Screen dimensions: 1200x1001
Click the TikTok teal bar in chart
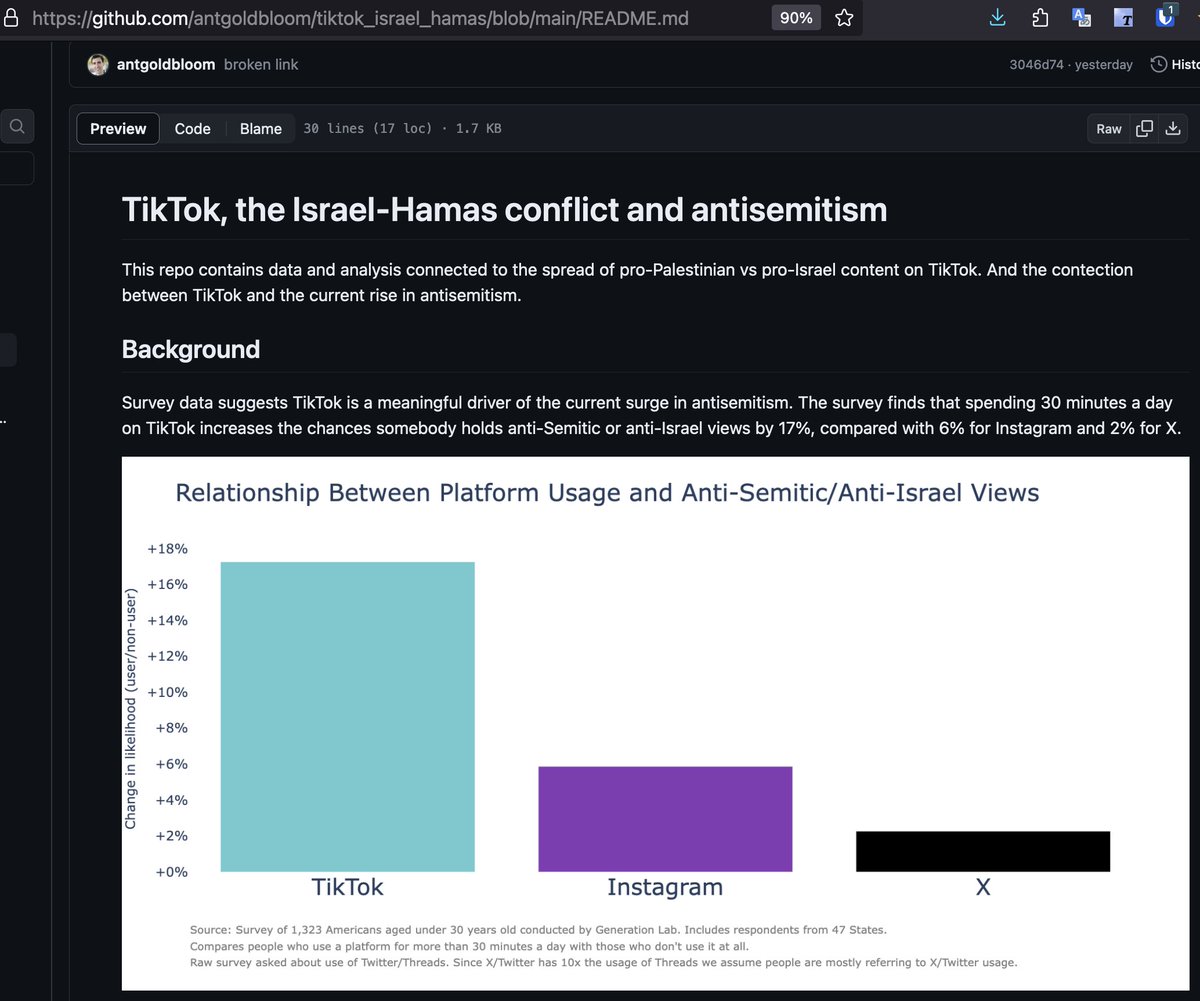[347, 716]
